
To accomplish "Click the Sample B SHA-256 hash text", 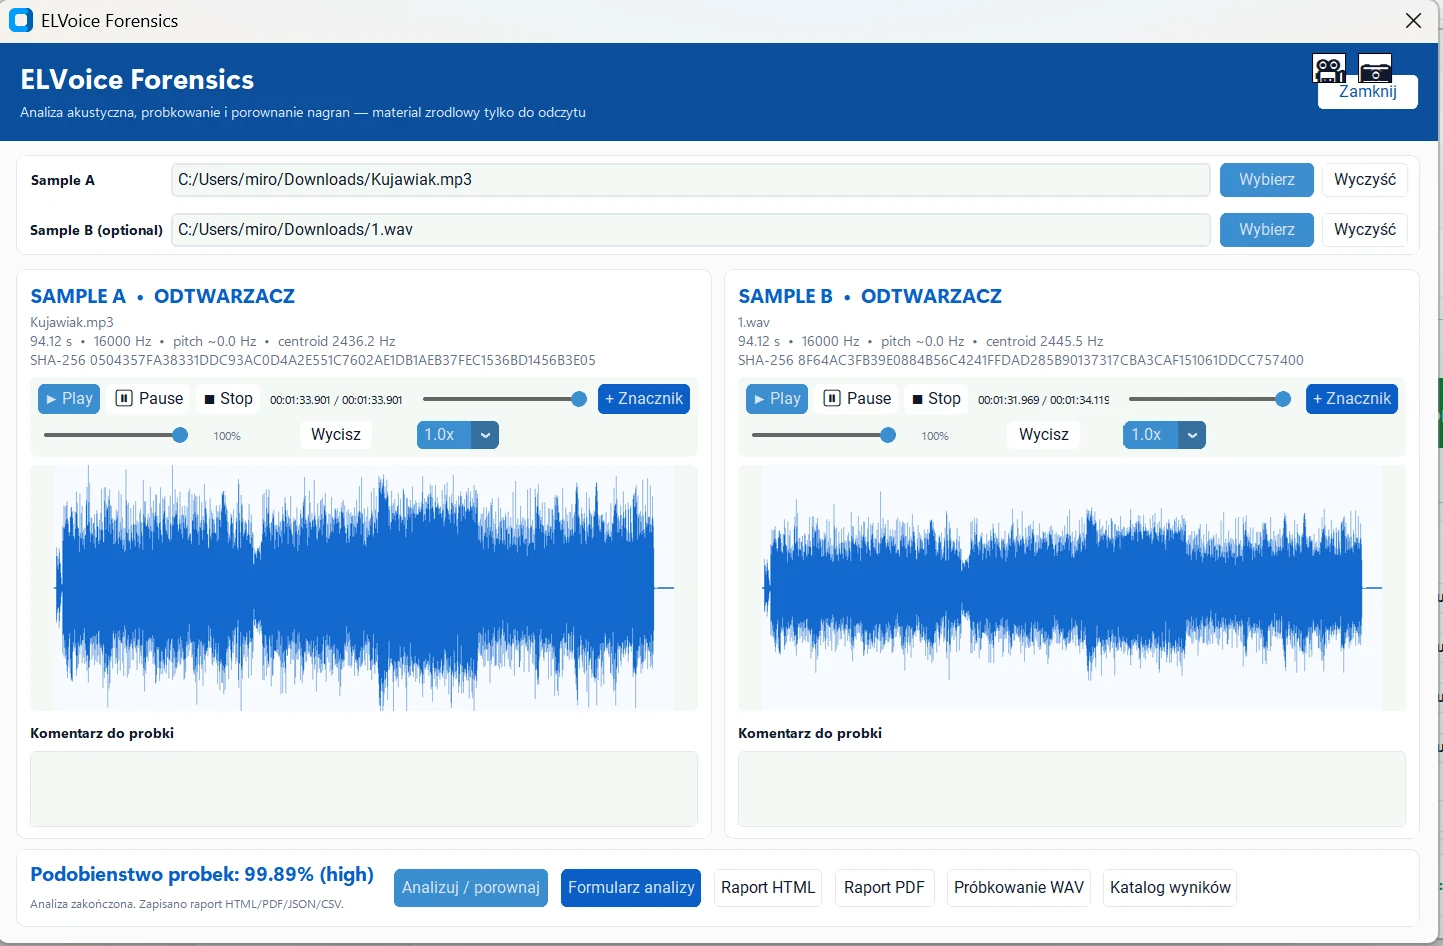I will (1021, 360).
